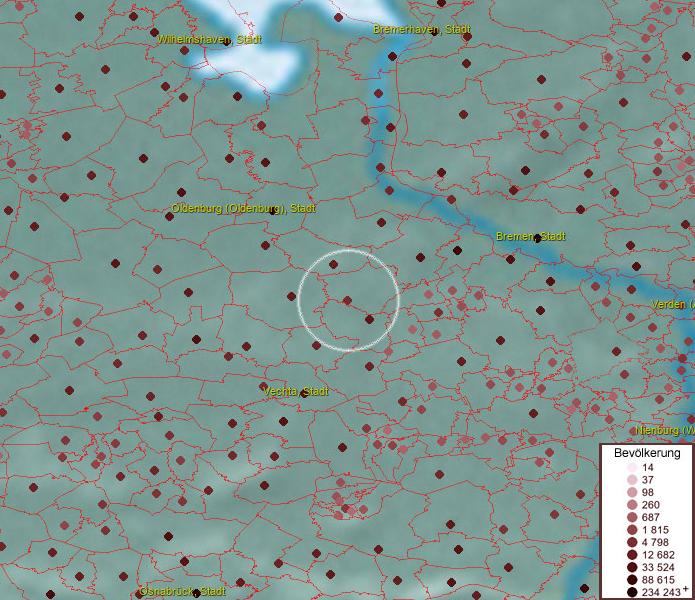The width and height of the screenshot is (695, 600).
Task: Click legend value 37
Action: tap(648, 480)
